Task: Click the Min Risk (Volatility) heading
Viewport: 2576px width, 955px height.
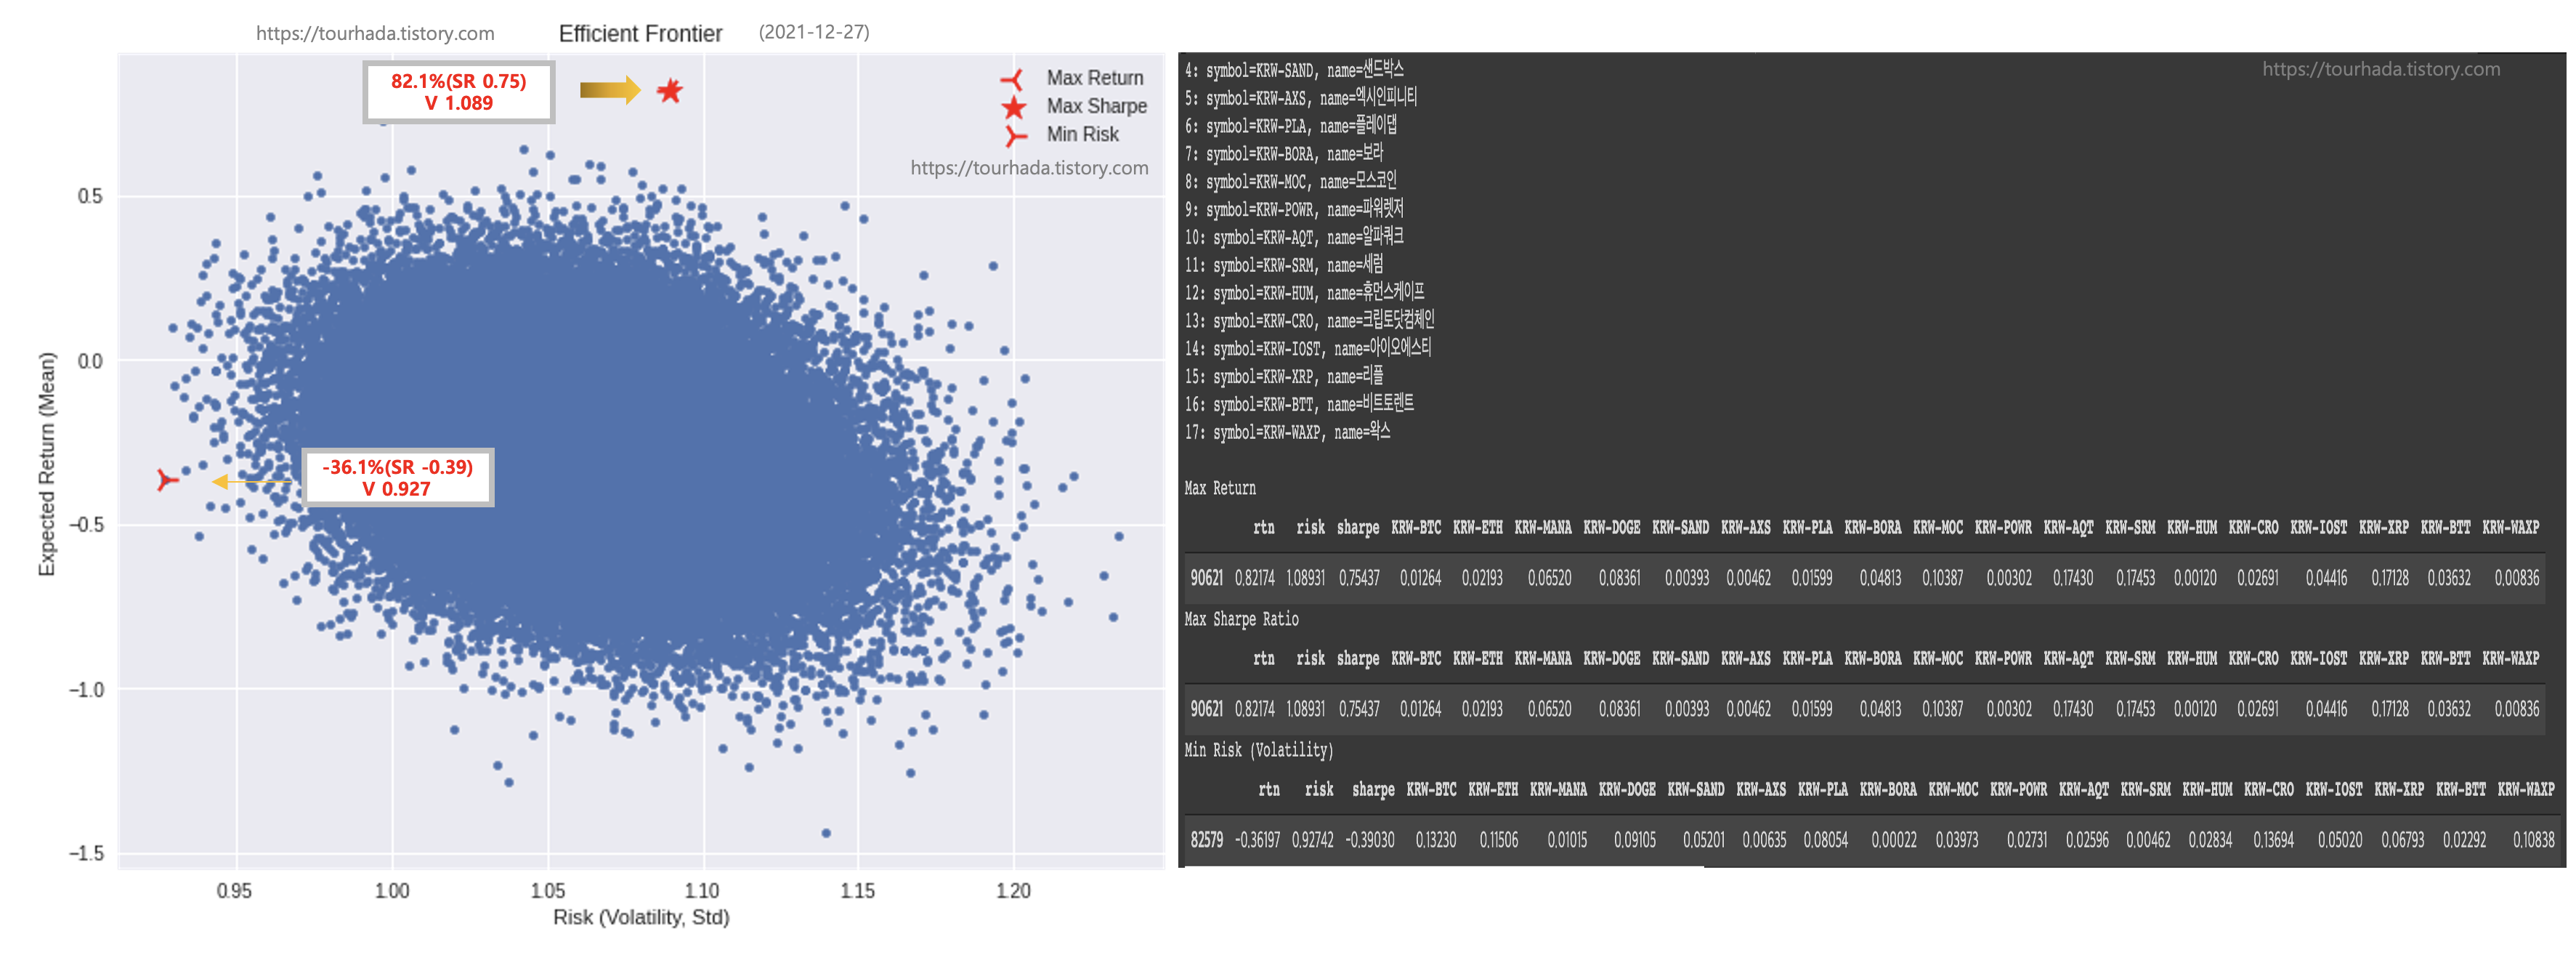Action: pyautogui.click(x=1258, y=750)
